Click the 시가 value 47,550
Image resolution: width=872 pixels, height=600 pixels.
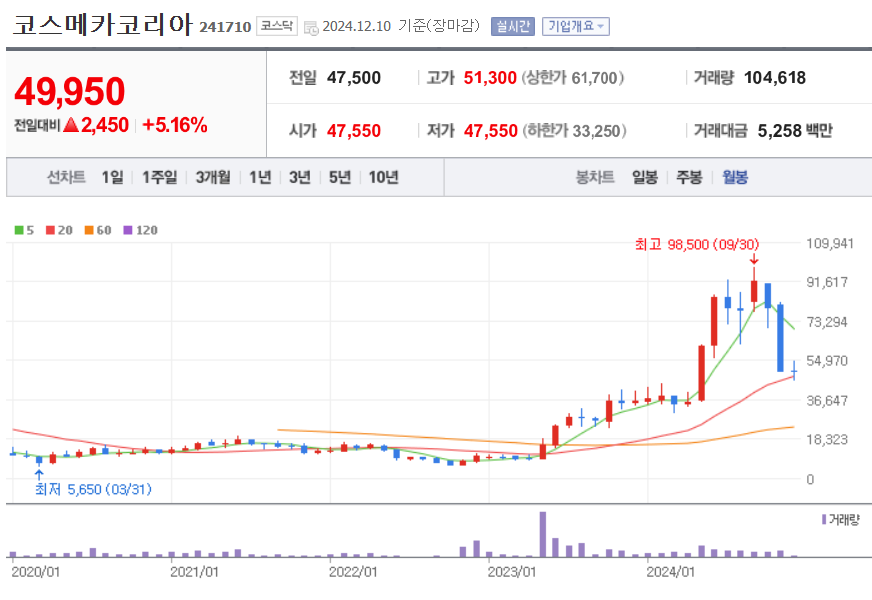coord(354,131)
